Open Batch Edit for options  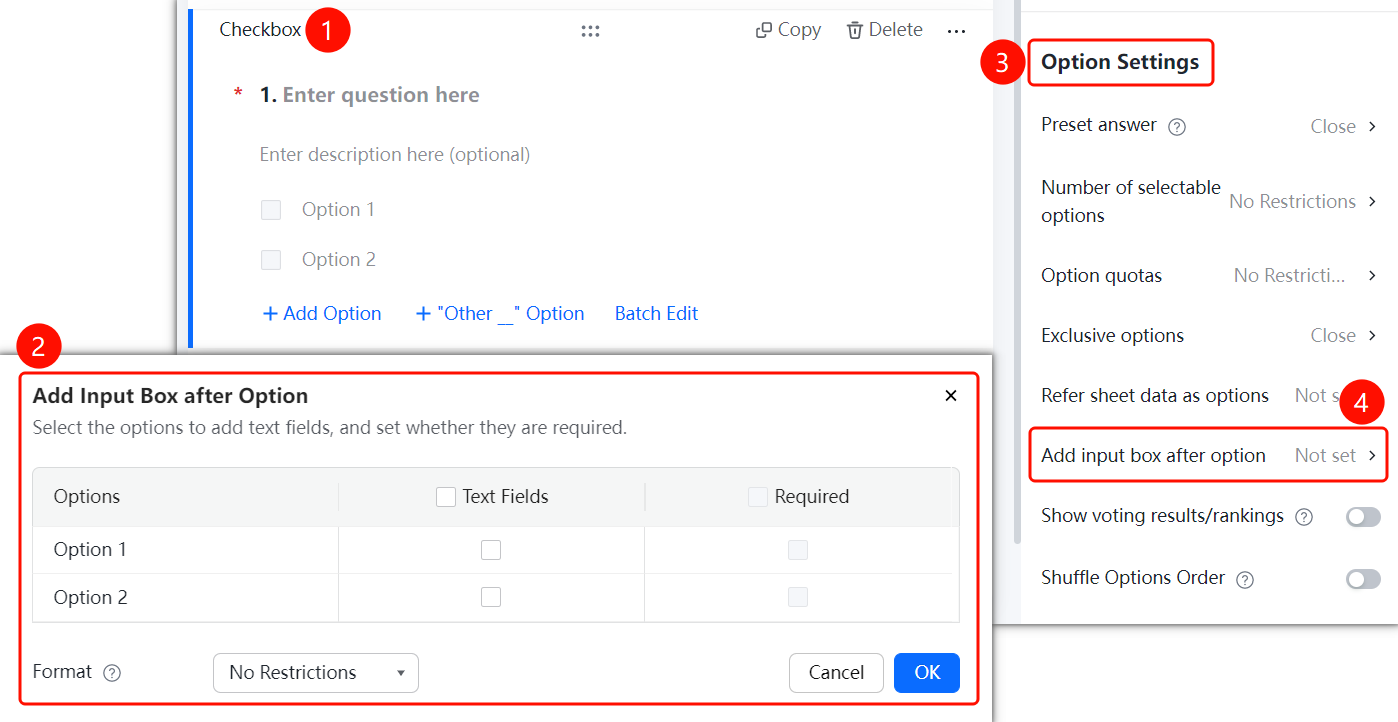(x=656, y=314)
